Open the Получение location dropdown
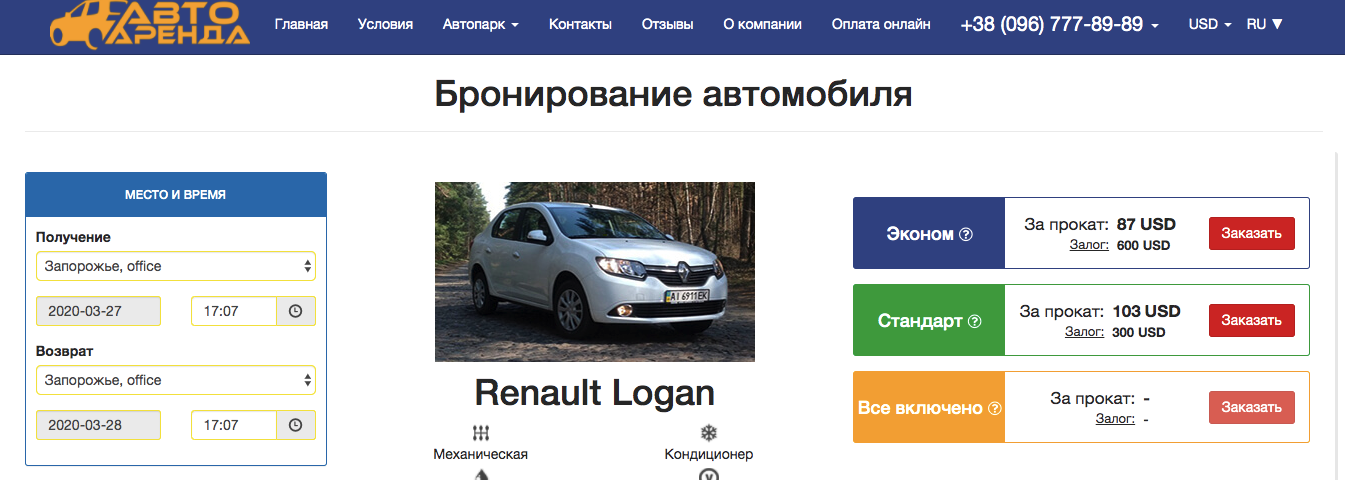This screenshot has width=1345, height=480. (x=176, y=266)
